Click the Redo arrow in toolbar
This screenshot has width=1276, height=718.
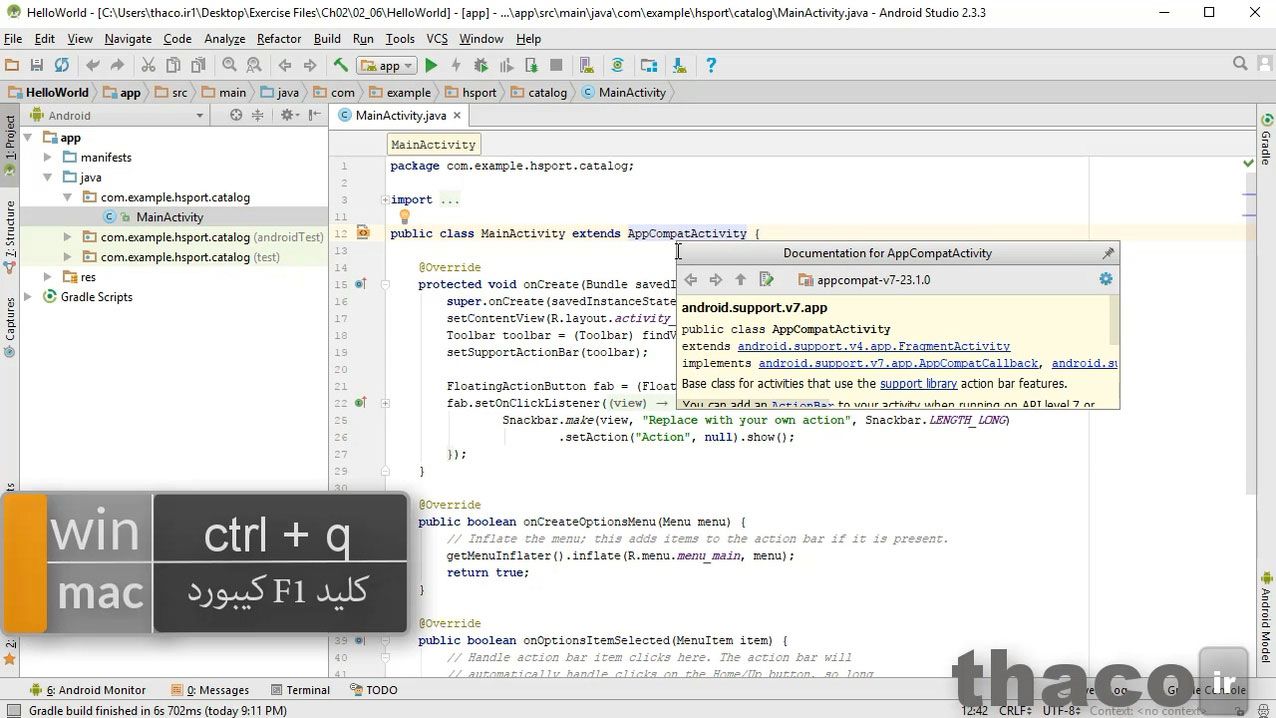coord(117,65)
